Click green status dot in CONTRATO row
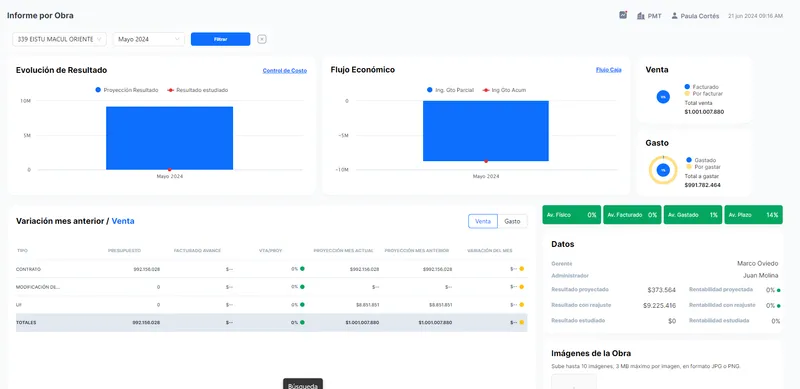Viewport: 800px width, 389px height. (302, 269)
